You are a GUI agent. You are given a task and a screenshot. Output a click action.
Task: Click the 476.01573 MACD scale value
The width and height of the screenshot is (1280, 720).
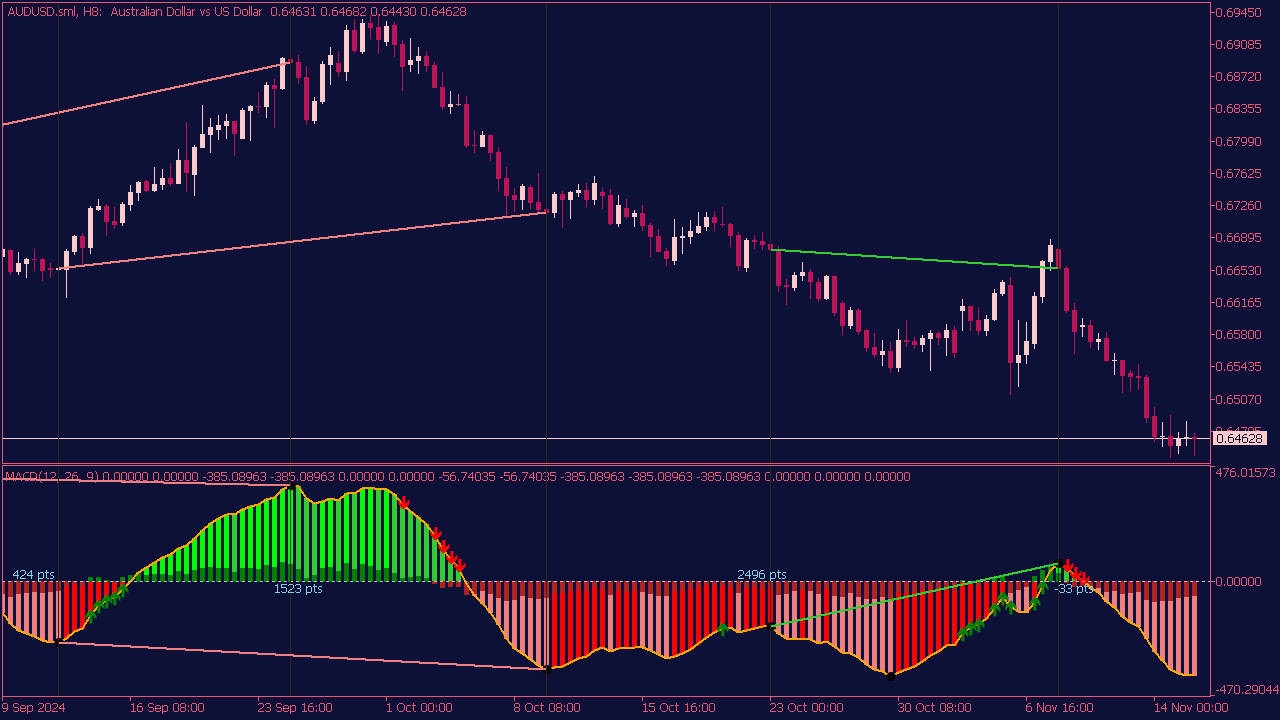click(x=1245, y=472)
